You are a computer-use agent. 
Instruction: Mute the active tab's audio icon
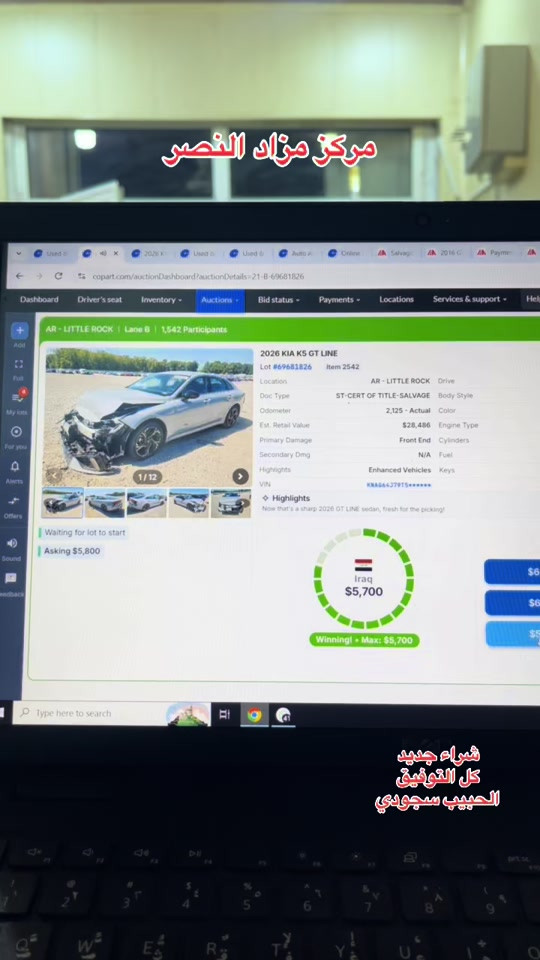tap(102, 253)
